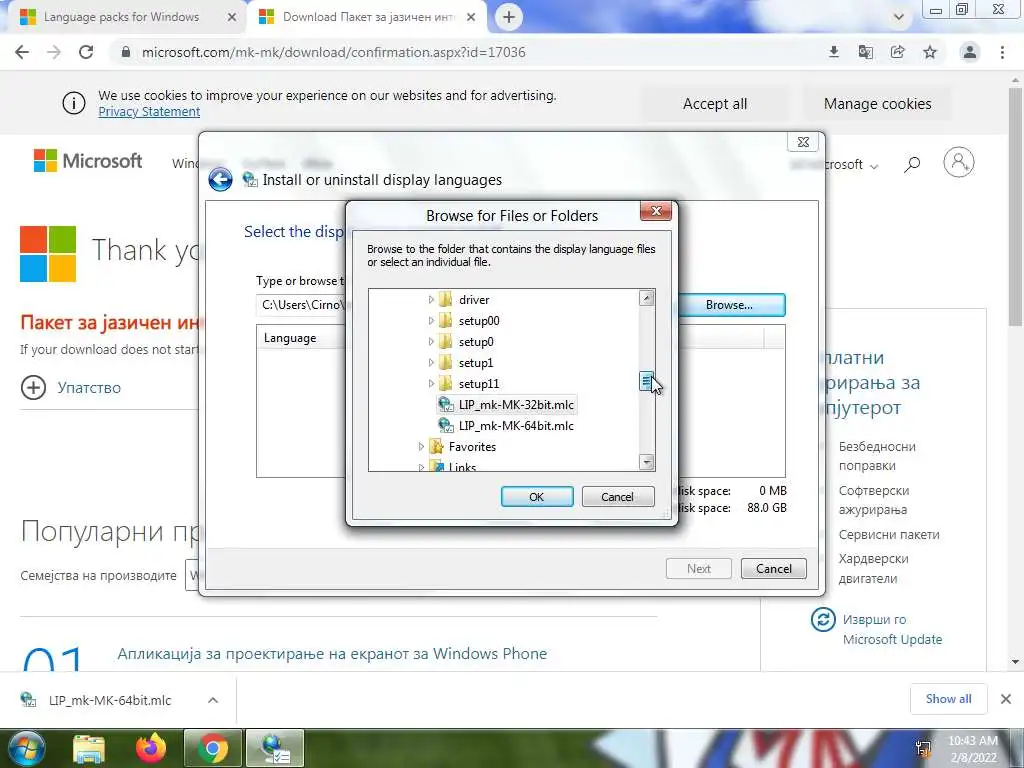This screenshot has width=1024, height=768.
Task: Click the Microsoft sign-in account icon
Action: click(x=959, y=162)
